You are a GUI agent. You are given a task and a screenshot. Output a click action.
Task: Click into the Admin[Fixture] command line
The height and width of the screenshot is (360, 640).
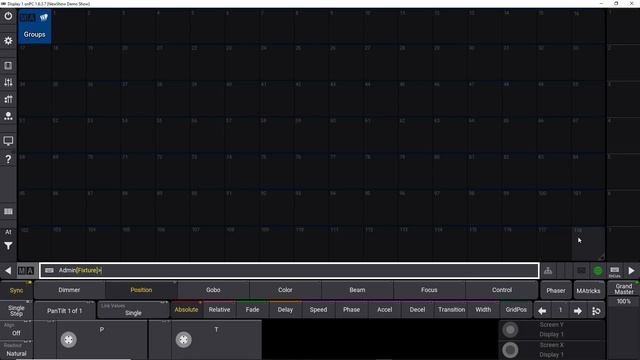click(289, 271)
